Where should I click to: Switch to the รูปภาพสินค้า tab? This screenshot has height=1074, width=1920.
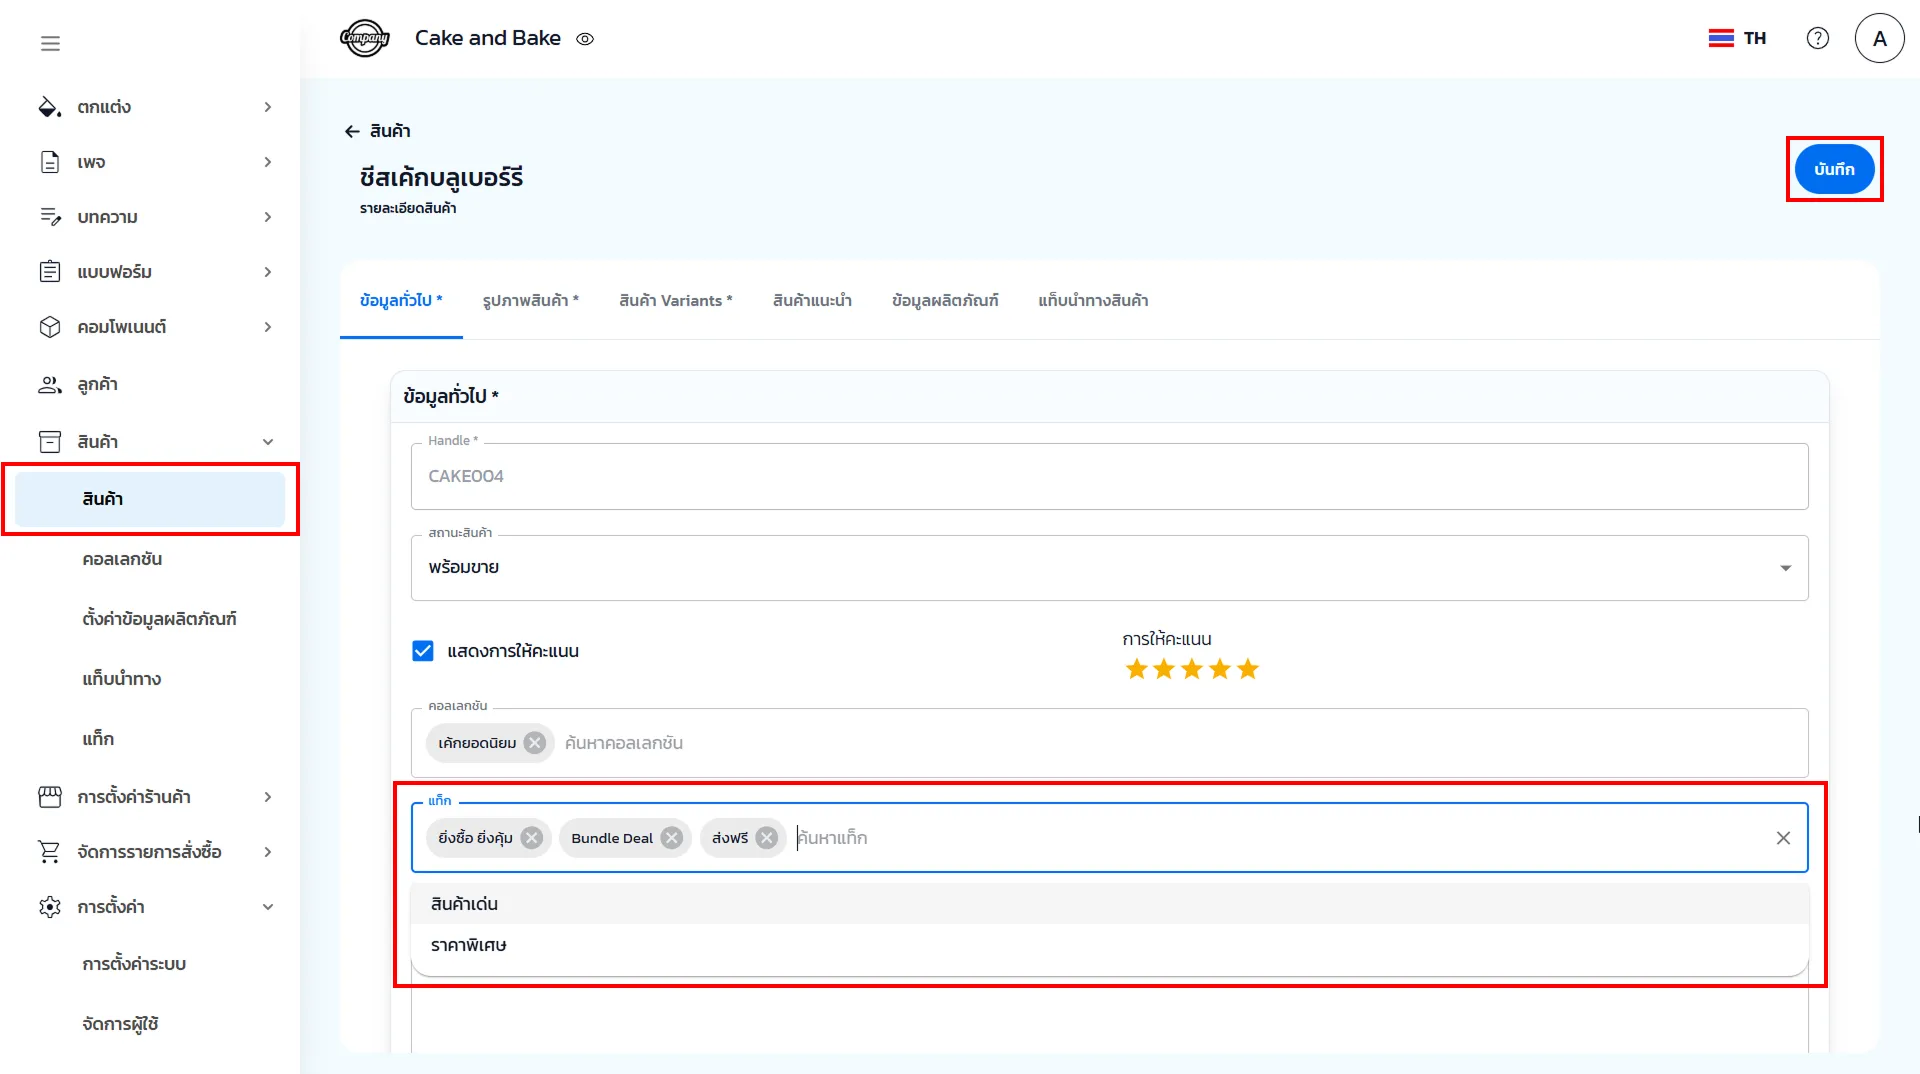pyautogui.click(x=530, y=300)
